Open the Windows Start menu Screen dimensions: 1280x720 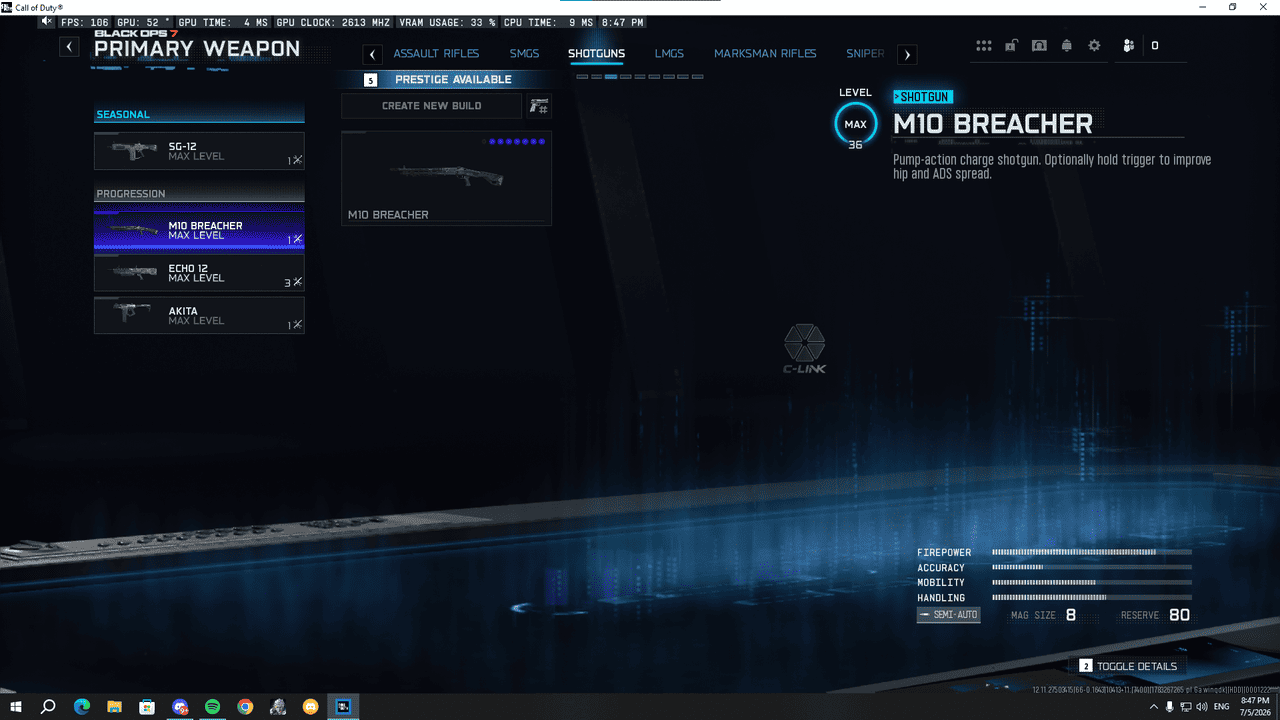16,707
